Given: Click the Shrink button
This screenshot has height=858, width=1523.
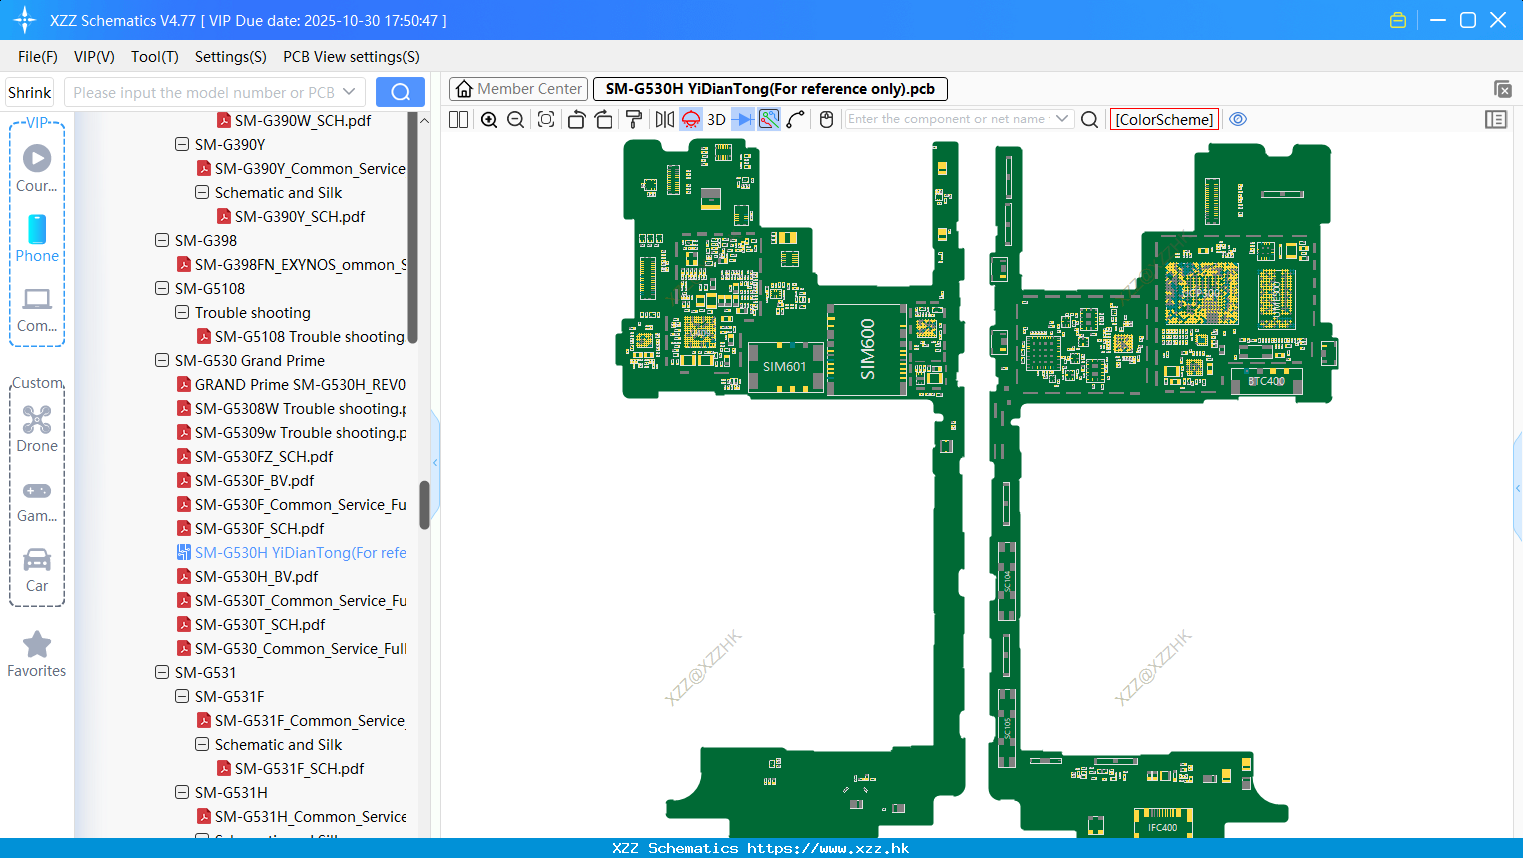Looking at the screenshot, I should click(x=30, y=92).
